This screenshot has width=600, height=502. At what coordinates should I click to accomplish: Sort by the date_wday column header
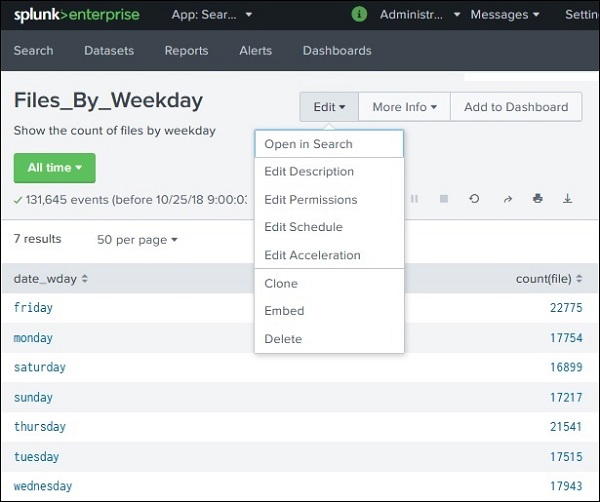pos(51,278)
